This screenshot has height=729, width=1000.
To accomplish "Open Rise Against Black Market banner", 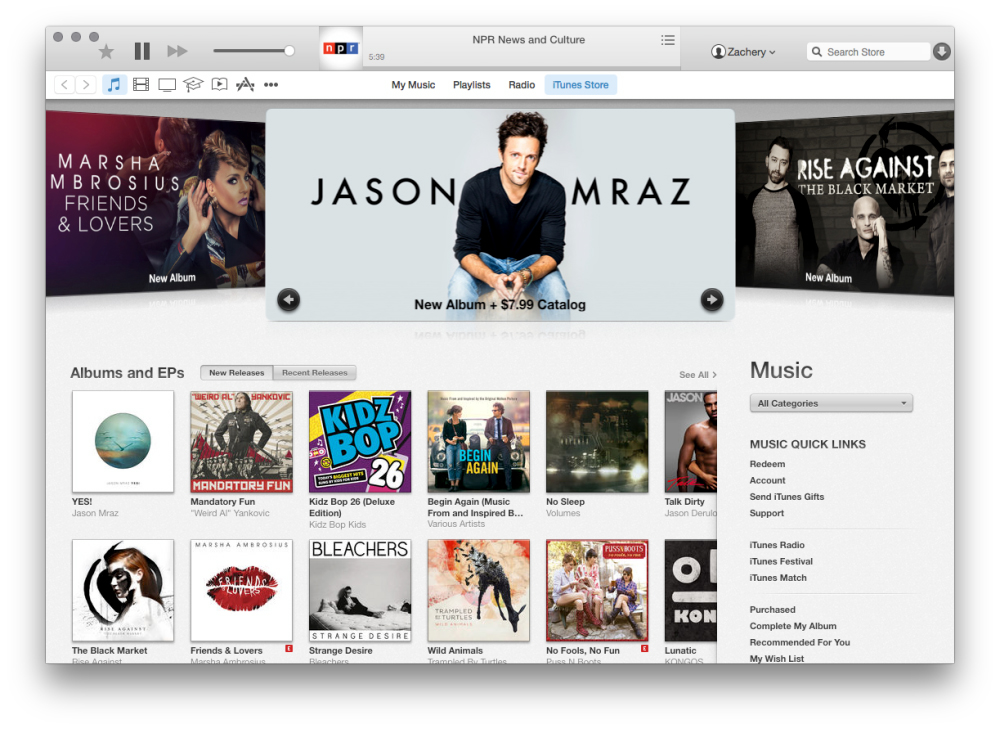I will [844, 203].
